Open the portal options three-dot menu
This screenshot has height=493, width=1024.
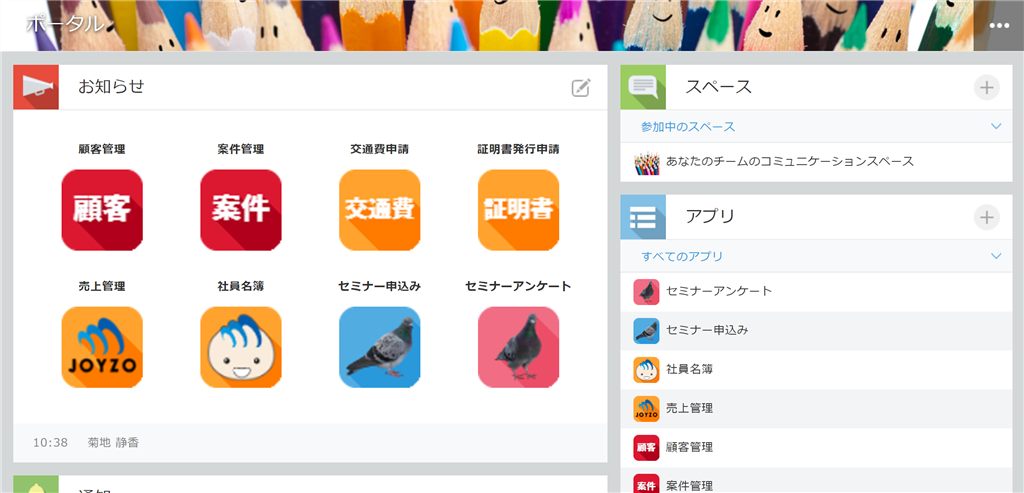pyautogui.click(x=999, y=25)
